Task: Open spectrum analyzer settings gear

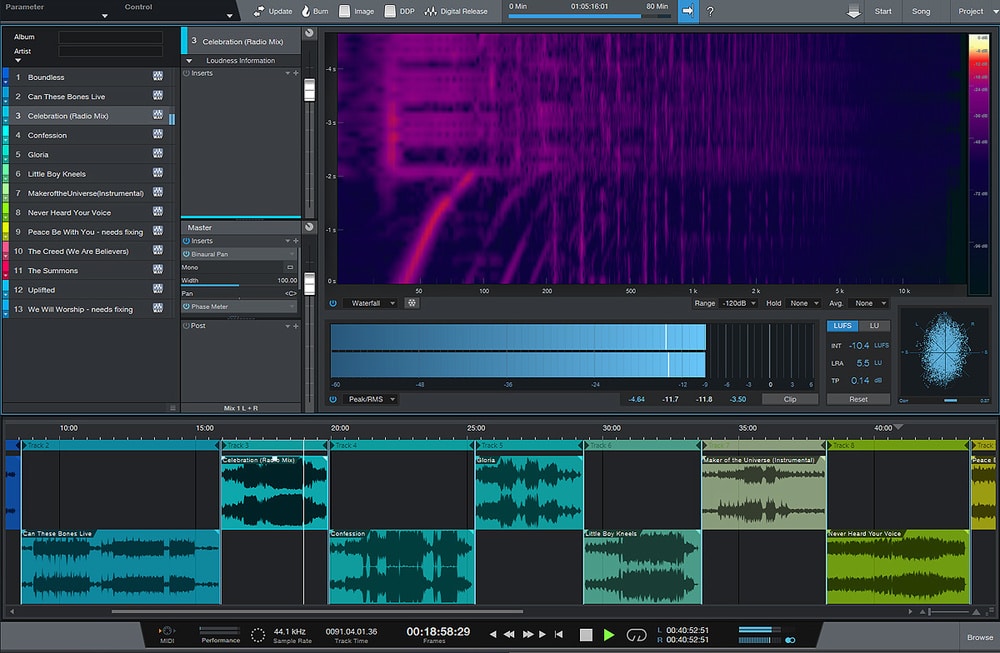Action: [412, 303]
